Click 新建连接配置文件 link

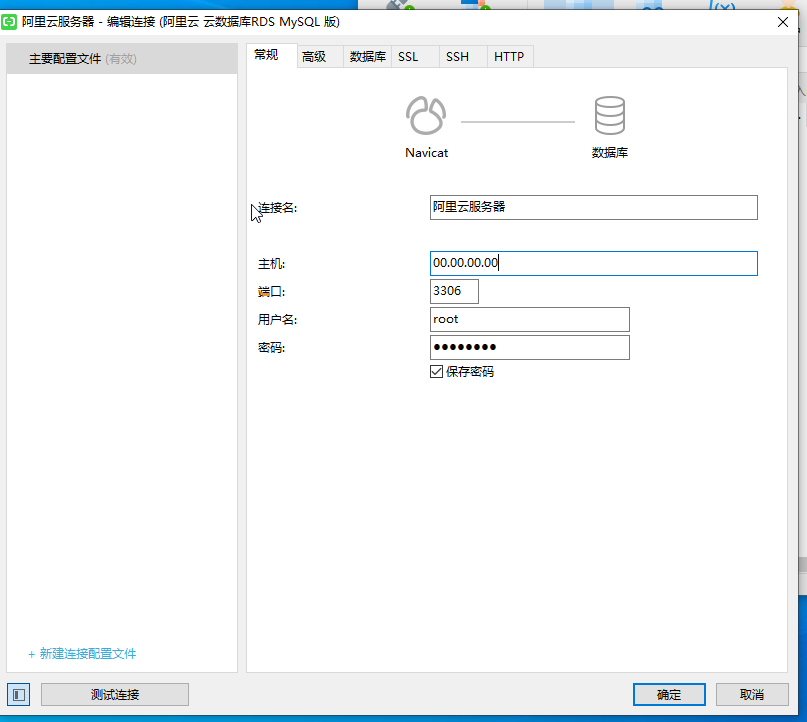click(82, 654)
